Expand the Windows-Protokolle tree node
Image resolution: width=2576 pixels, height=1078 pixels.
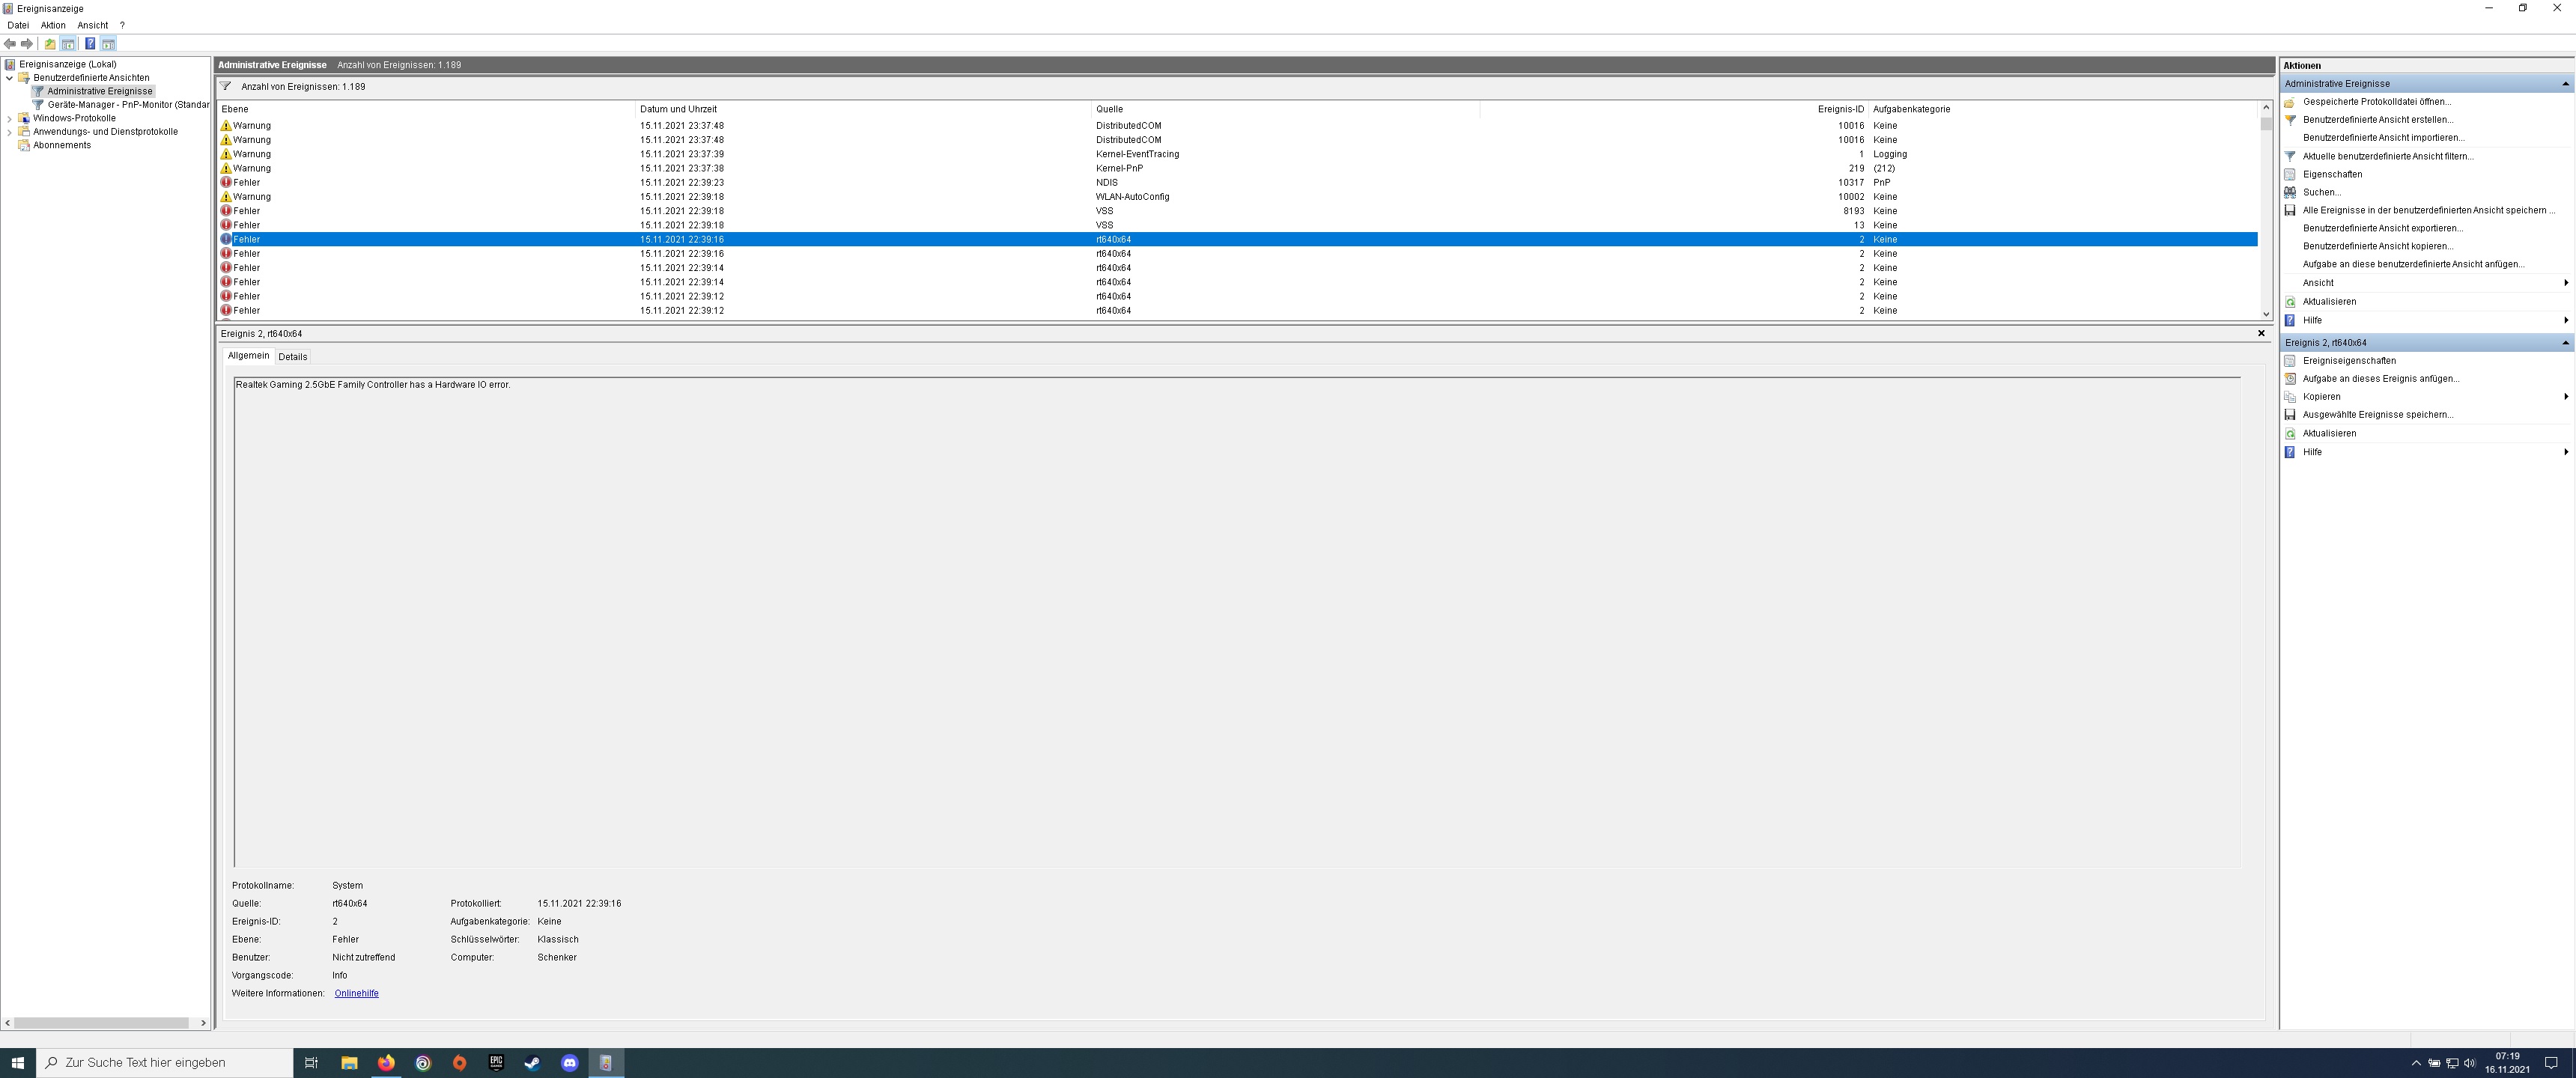coord(10,118)
